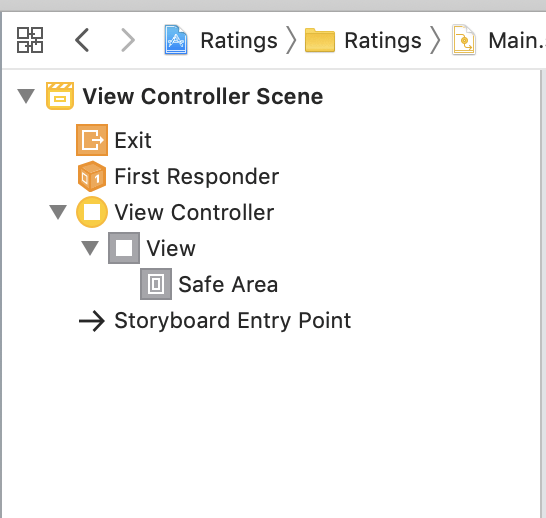Click the Storyboard Entry Point arrow icon
This screenshot has width=546, height=518.
(x=92, y=321)
